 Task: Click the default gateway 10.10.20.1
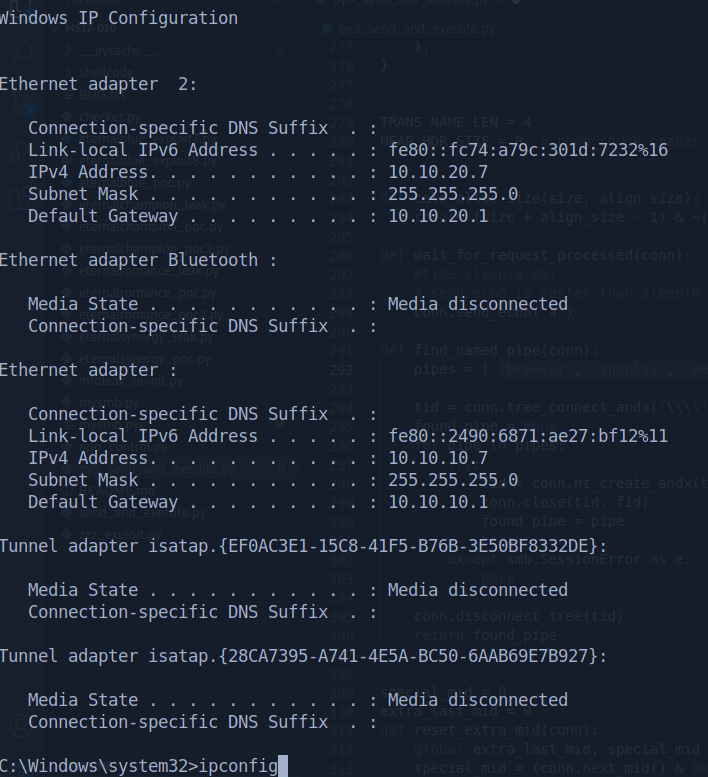438,216
